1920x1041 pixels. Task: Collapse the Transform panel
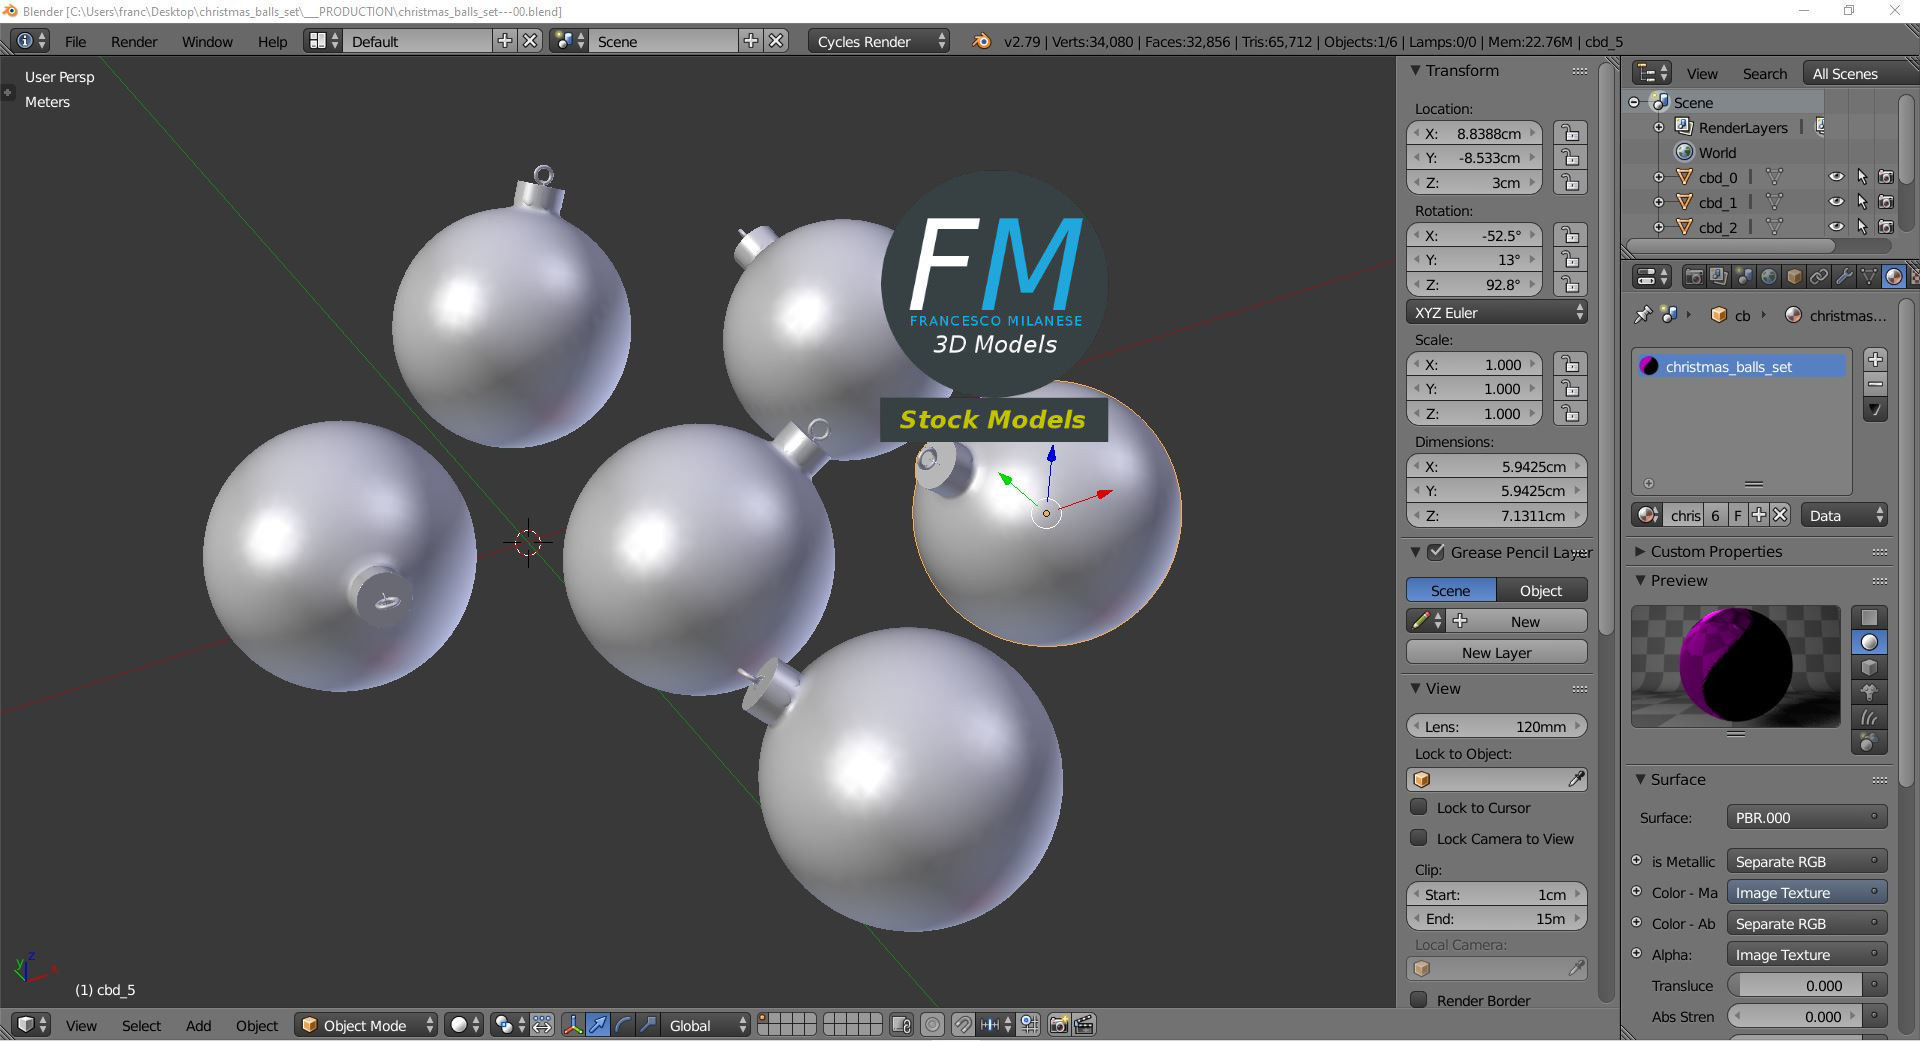coord(1415,71)
